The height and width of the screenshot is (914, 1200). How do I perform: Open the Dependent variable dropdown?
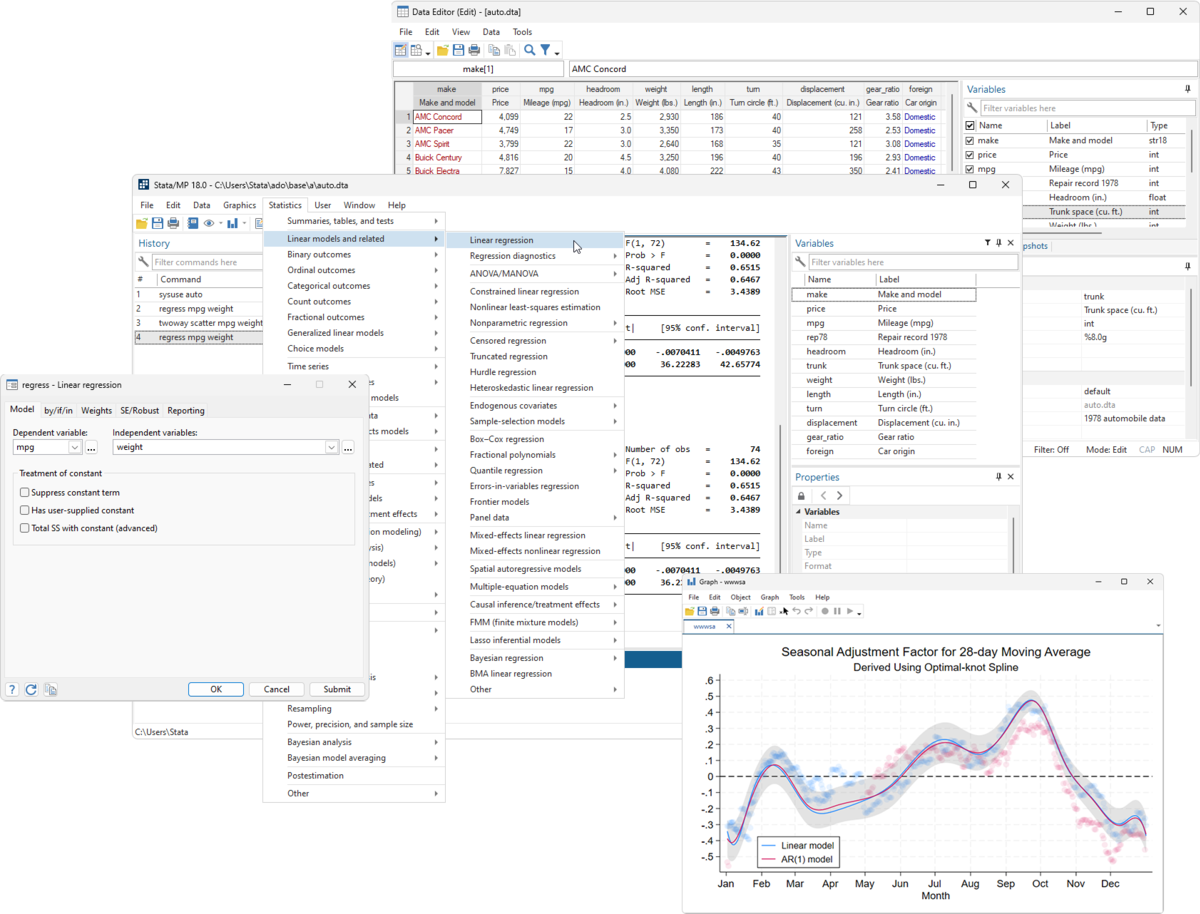pos(75,448)
